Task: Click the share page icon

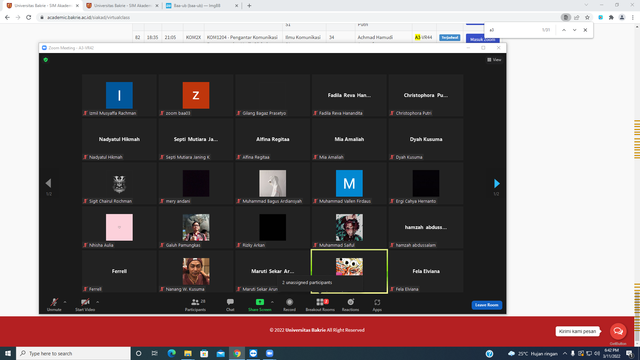Action: (x=576, y=18)
